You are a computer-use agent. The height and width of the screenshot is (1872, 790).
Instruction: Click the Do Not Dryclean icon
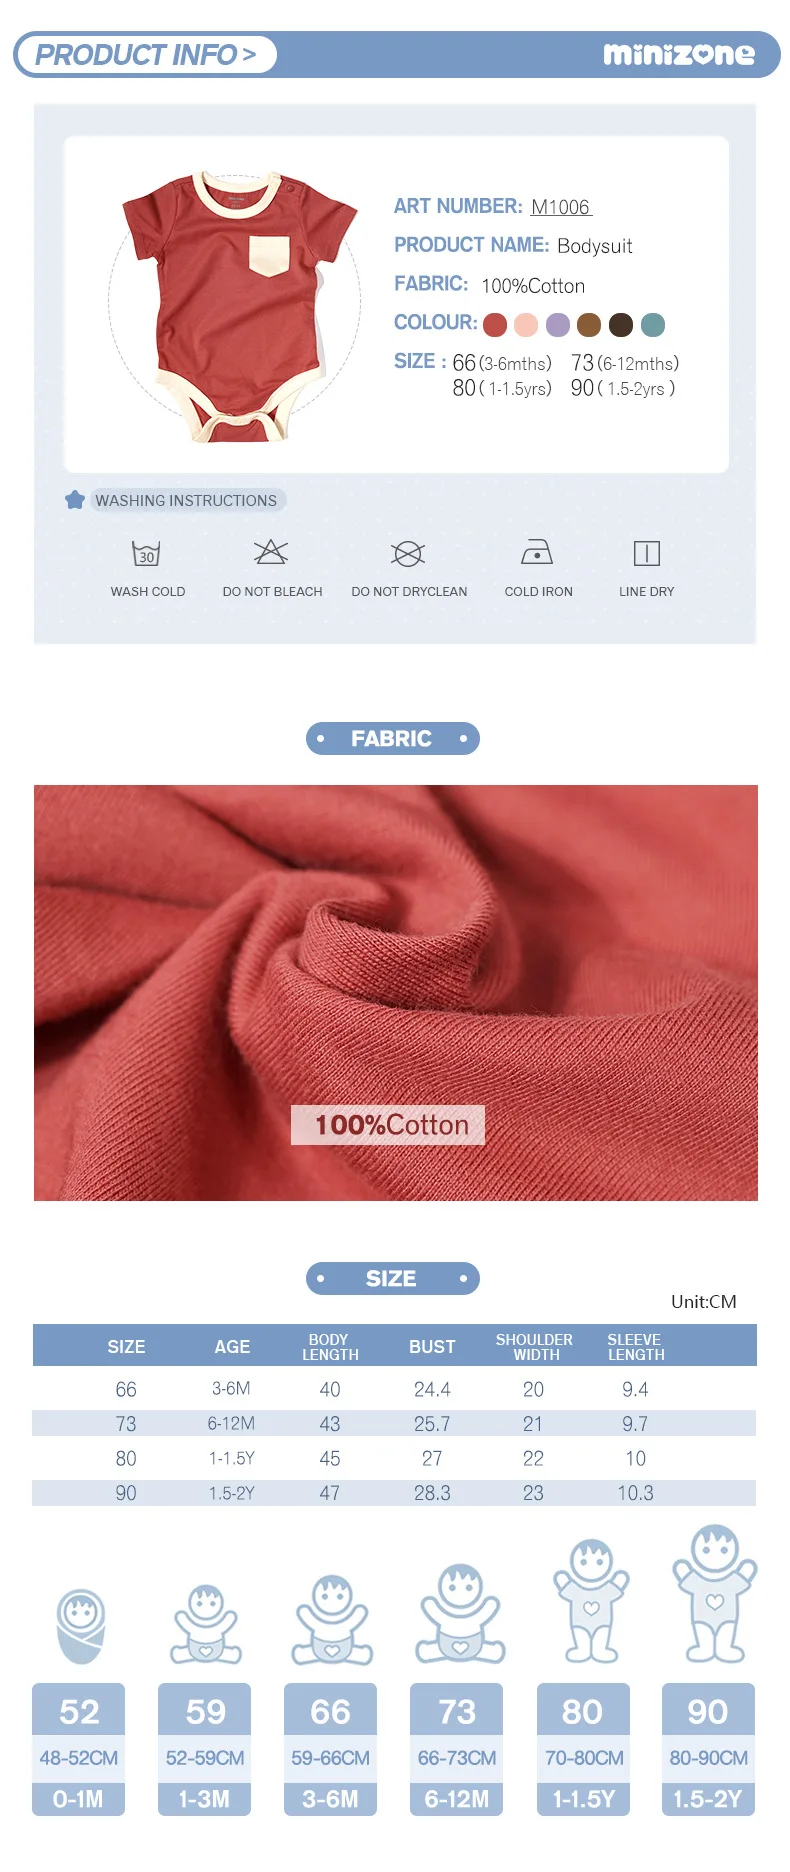(x=408, y=553)
